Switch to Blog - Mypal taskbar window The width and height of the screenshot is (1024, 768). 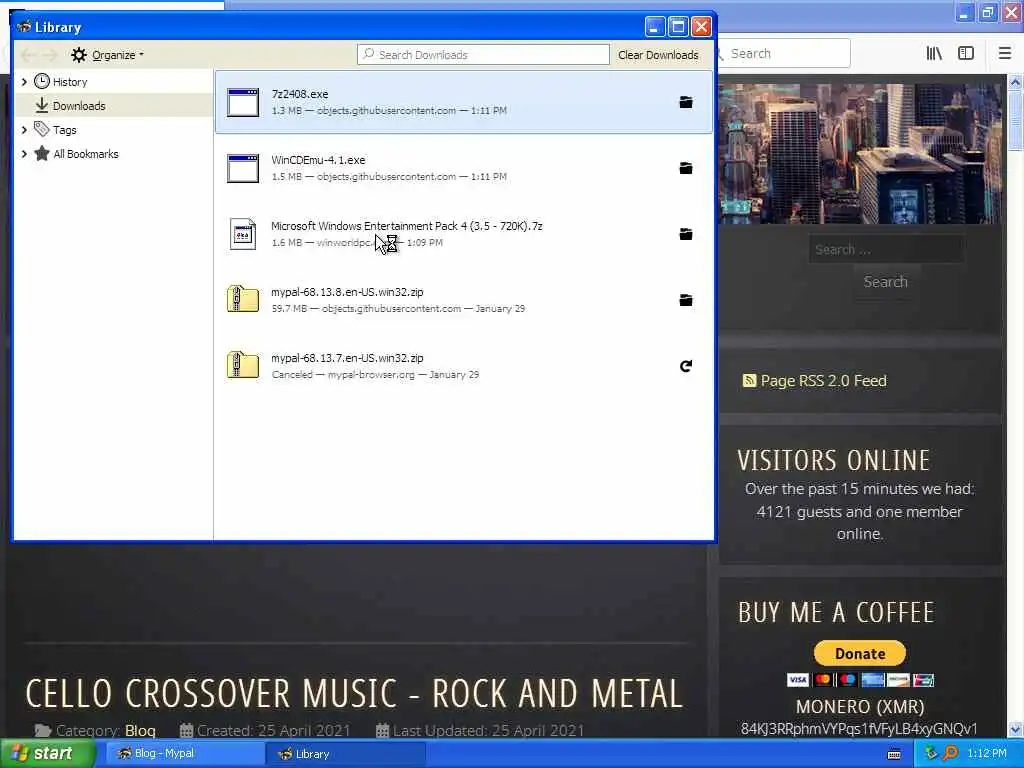coord(185,754)
